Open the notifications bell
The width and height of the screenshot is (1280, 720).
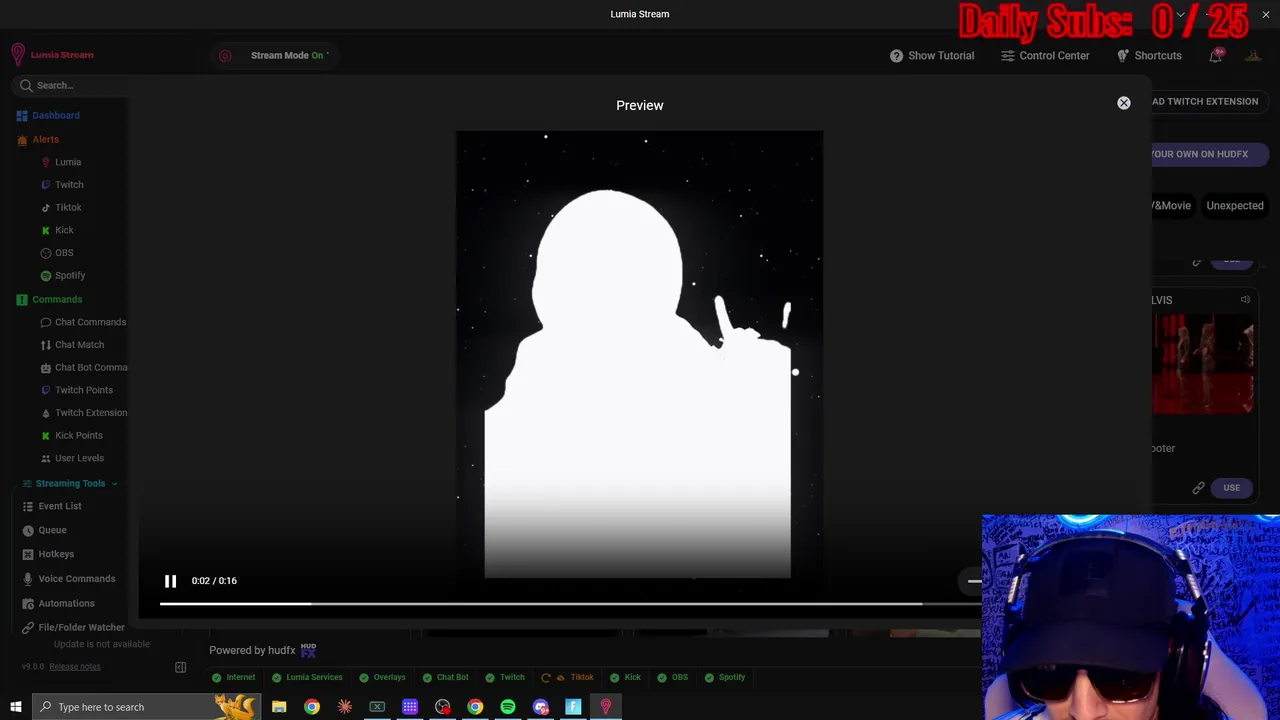(x=1215, y=56)
